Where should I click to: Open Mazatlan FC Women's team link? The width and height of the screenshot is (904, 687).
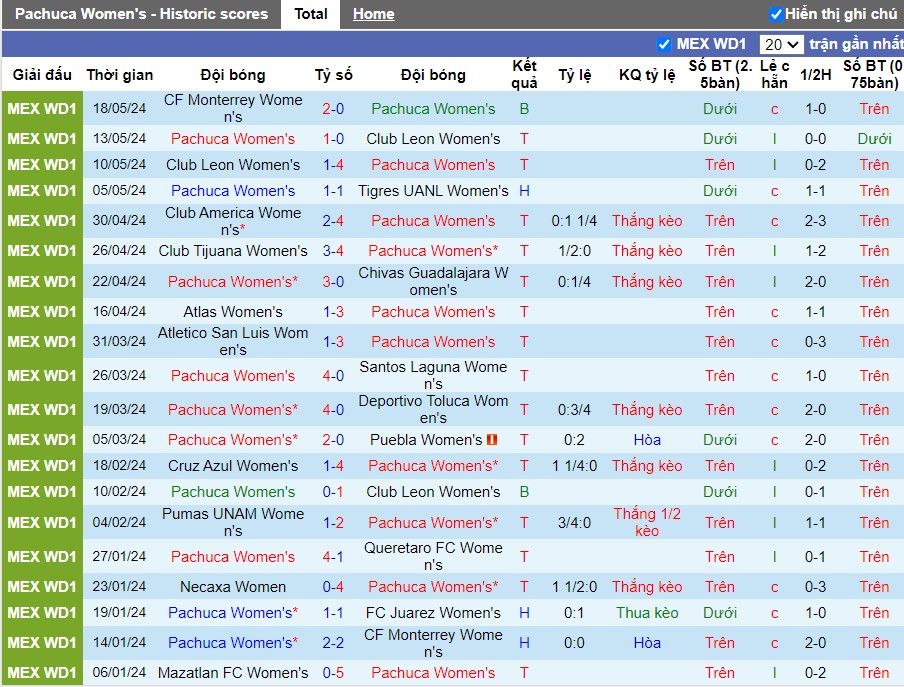coord(233,673)
